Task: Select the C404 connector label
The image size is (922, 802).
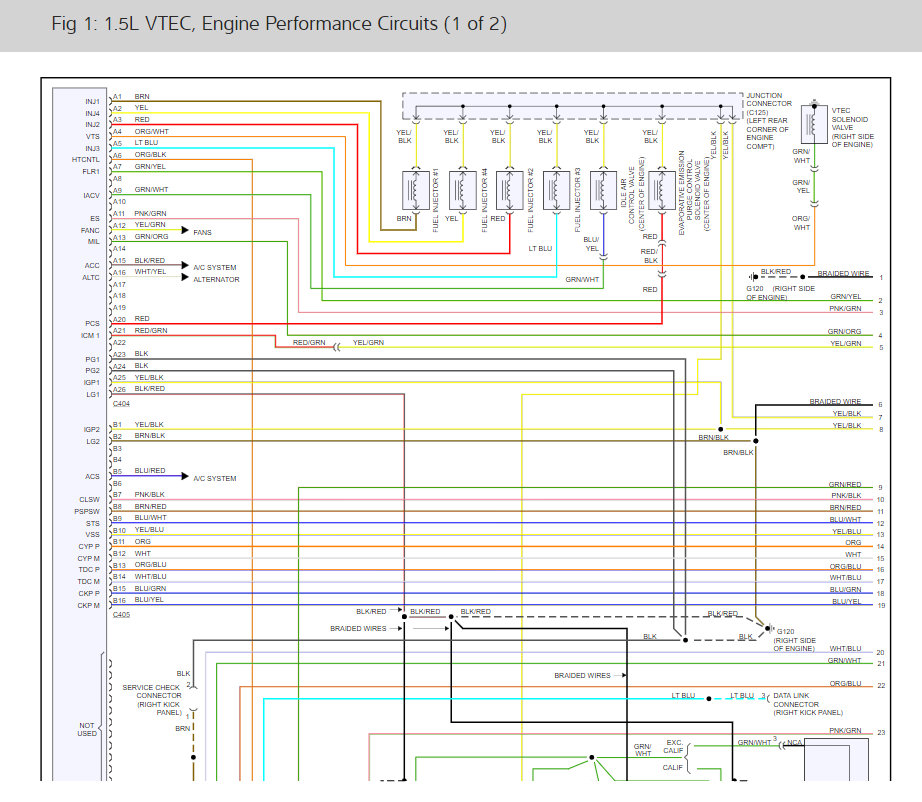Action: 121,402
